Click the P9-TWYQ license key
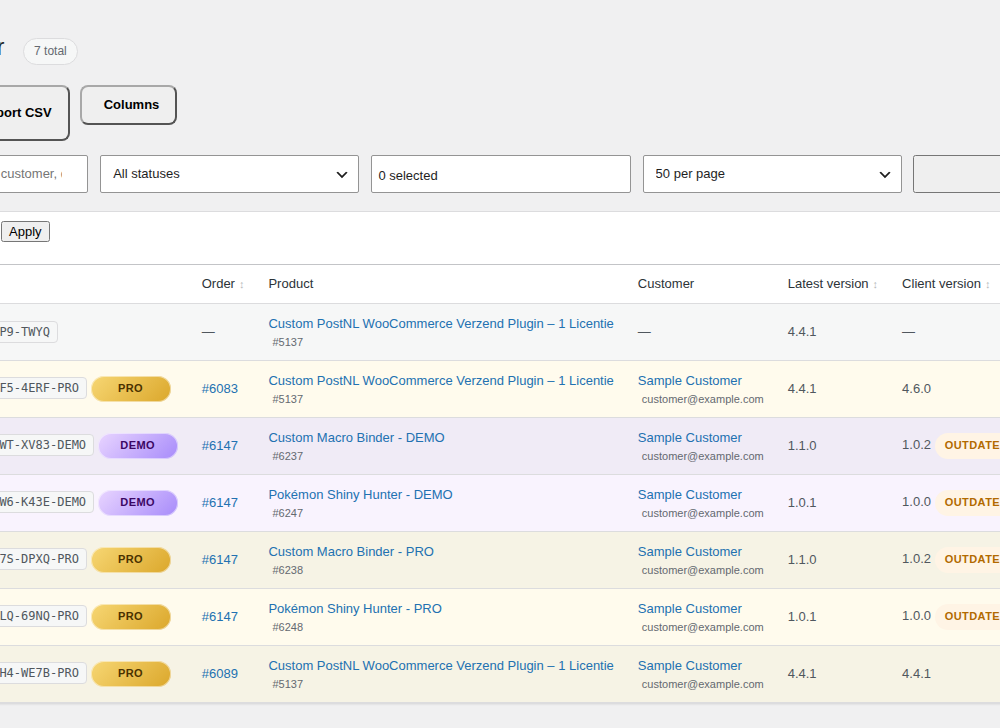1000x728 pixels. point(28,332)
